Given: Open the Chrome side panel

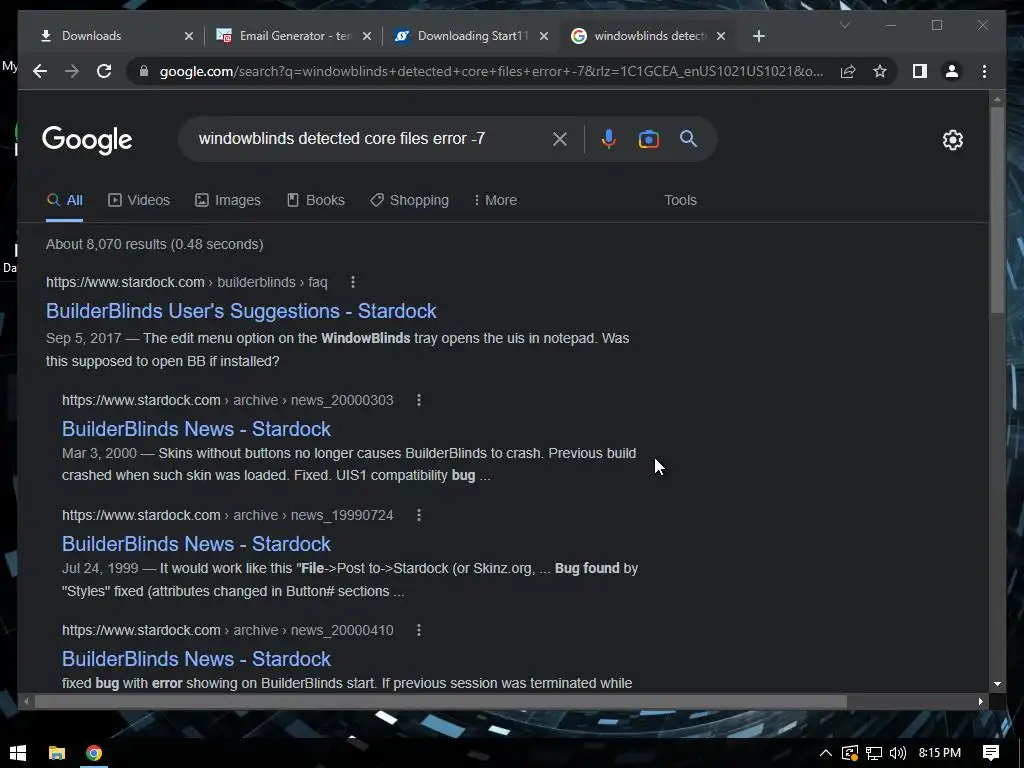Looking at the screenshot, I should tap(920, 71).
